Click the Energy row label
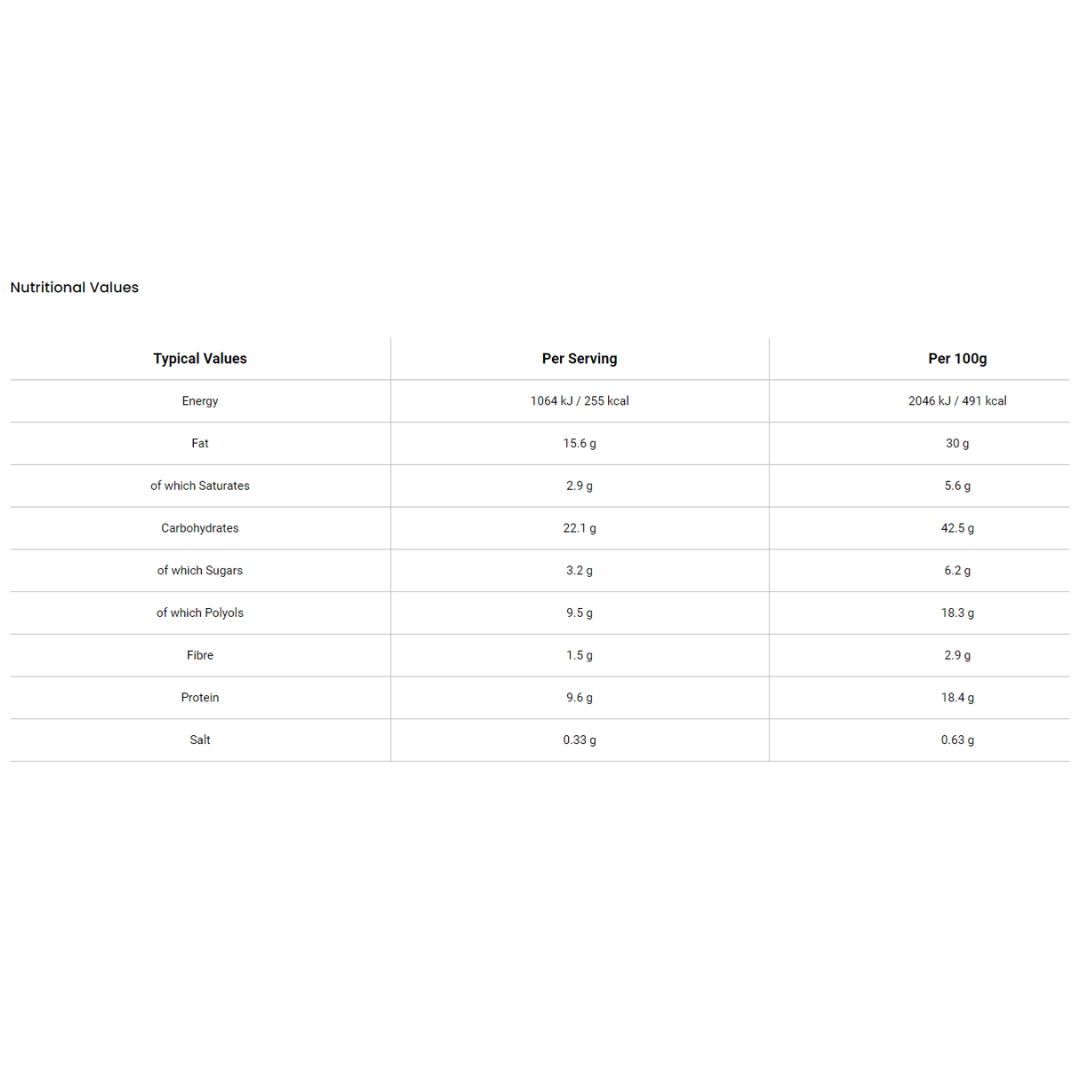1080x1080 pixels. (200, 401)
